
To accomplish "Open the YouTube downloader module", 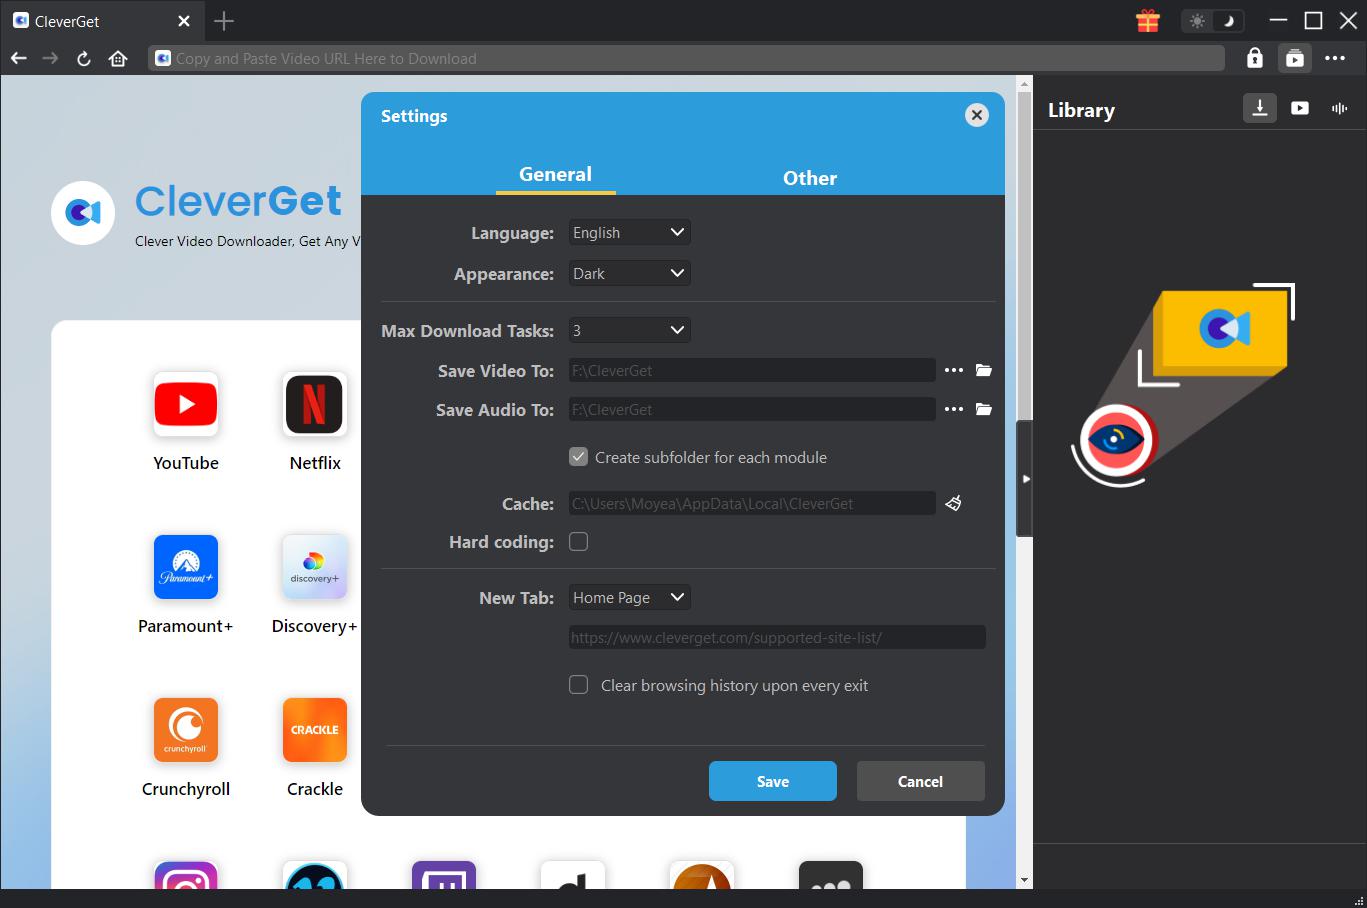I will coord(185,404).
